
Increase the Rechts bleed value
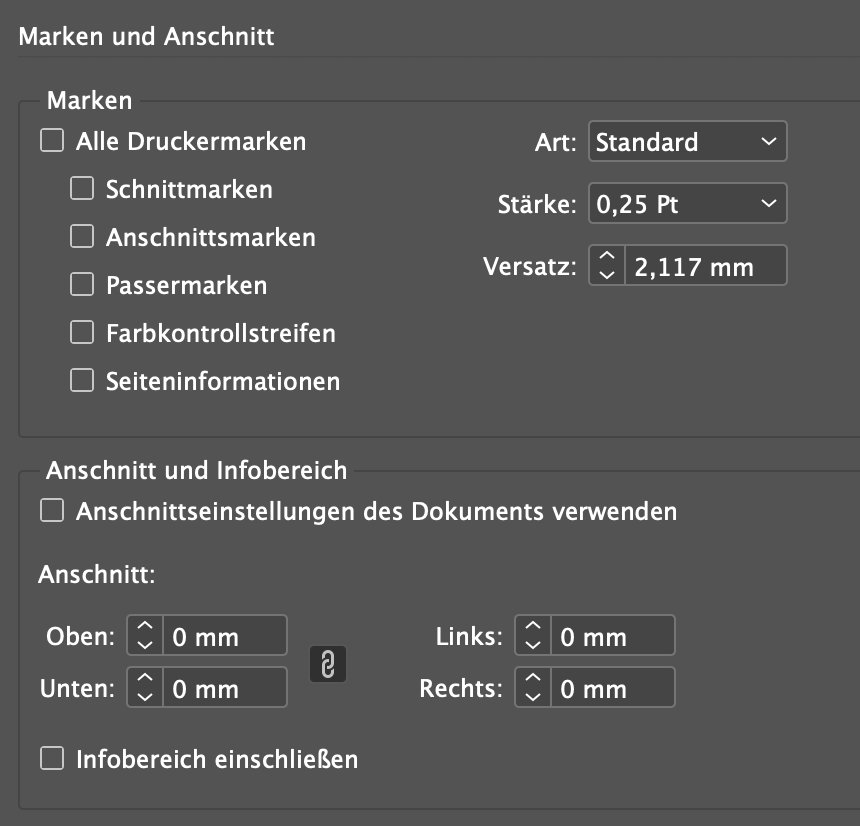(x=533, y=678)
